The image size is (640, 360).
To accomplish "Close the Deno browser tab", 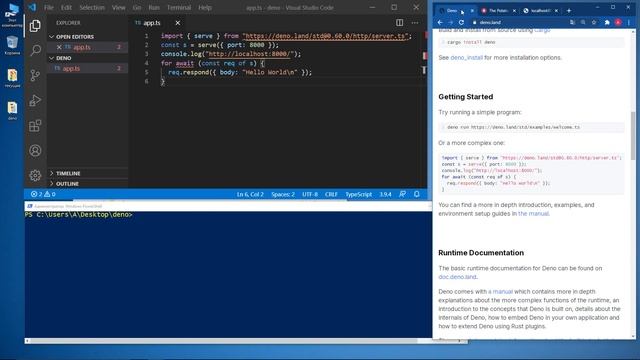I will pyautogui.click(x=472, y=11).
